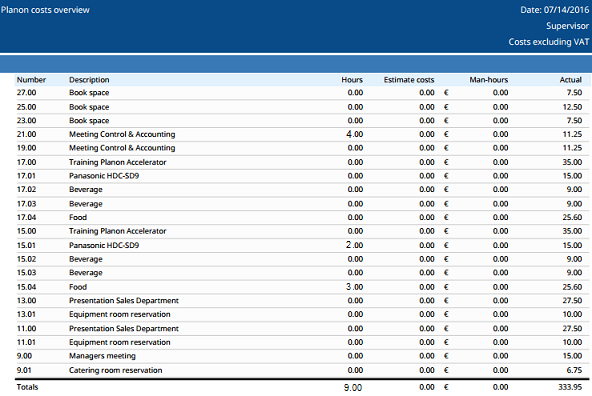Viewport: 592px width, 396px height.
Task: Select Training Planon Accelerator row 17.00
Action: point(302,162)
